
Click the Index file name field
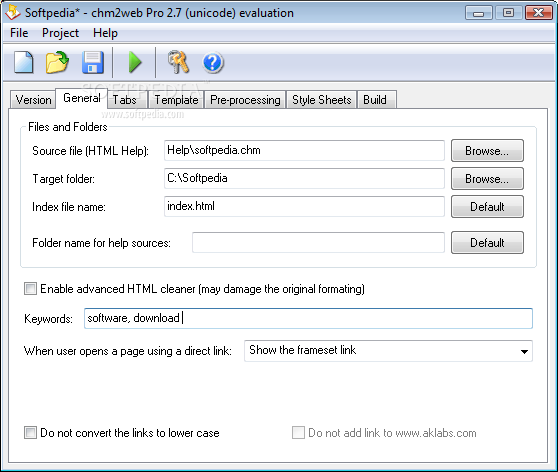[304, 206]
